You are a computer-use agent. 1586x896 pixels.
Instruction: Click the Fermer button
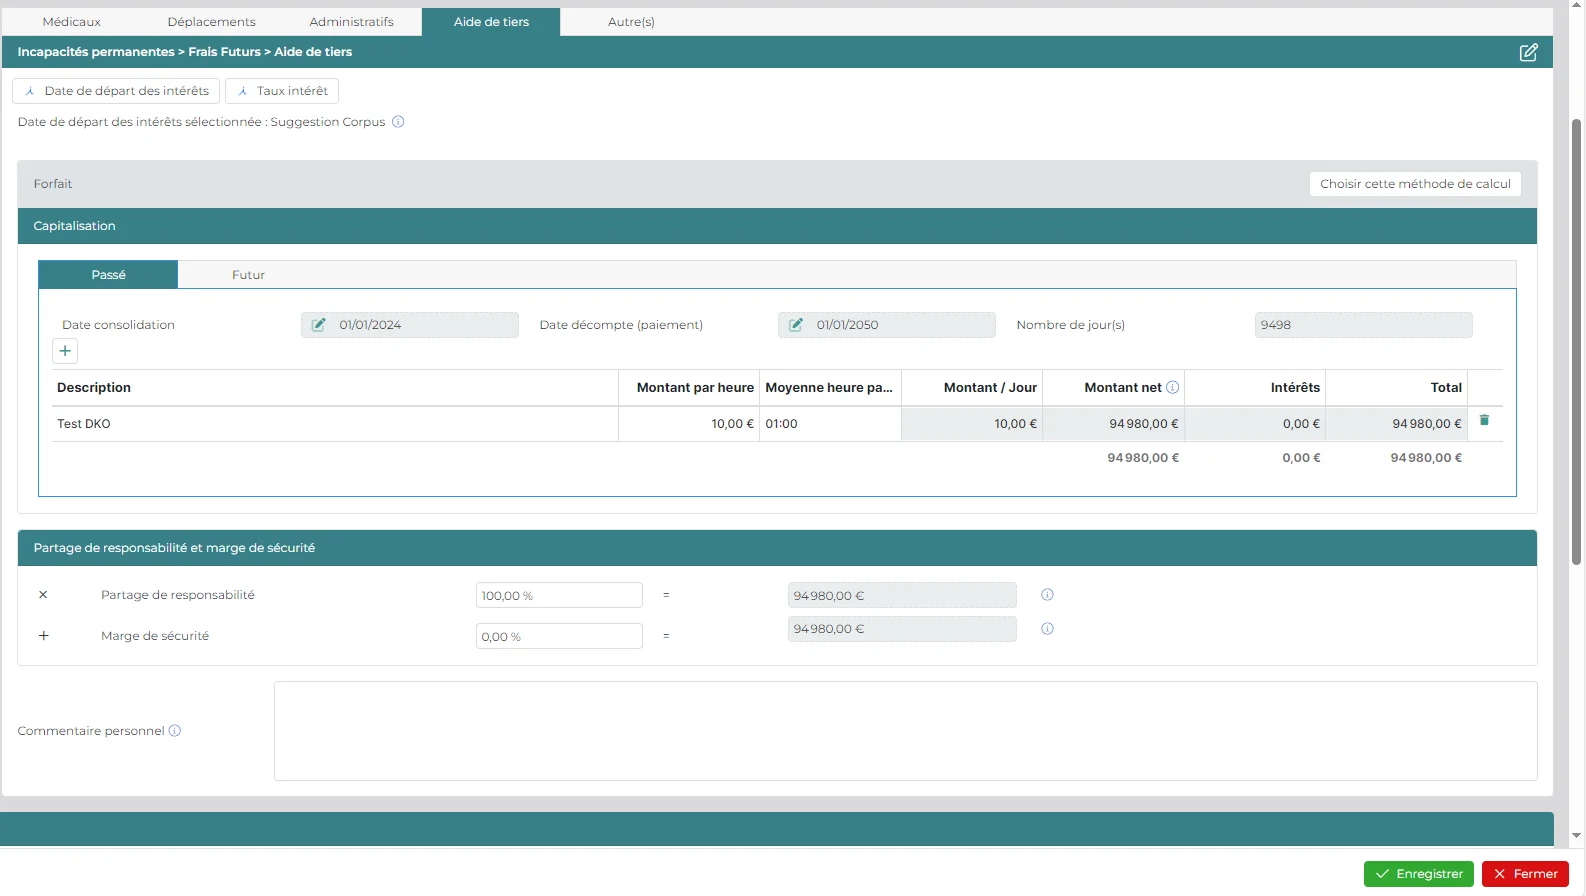pos(1525,874)
